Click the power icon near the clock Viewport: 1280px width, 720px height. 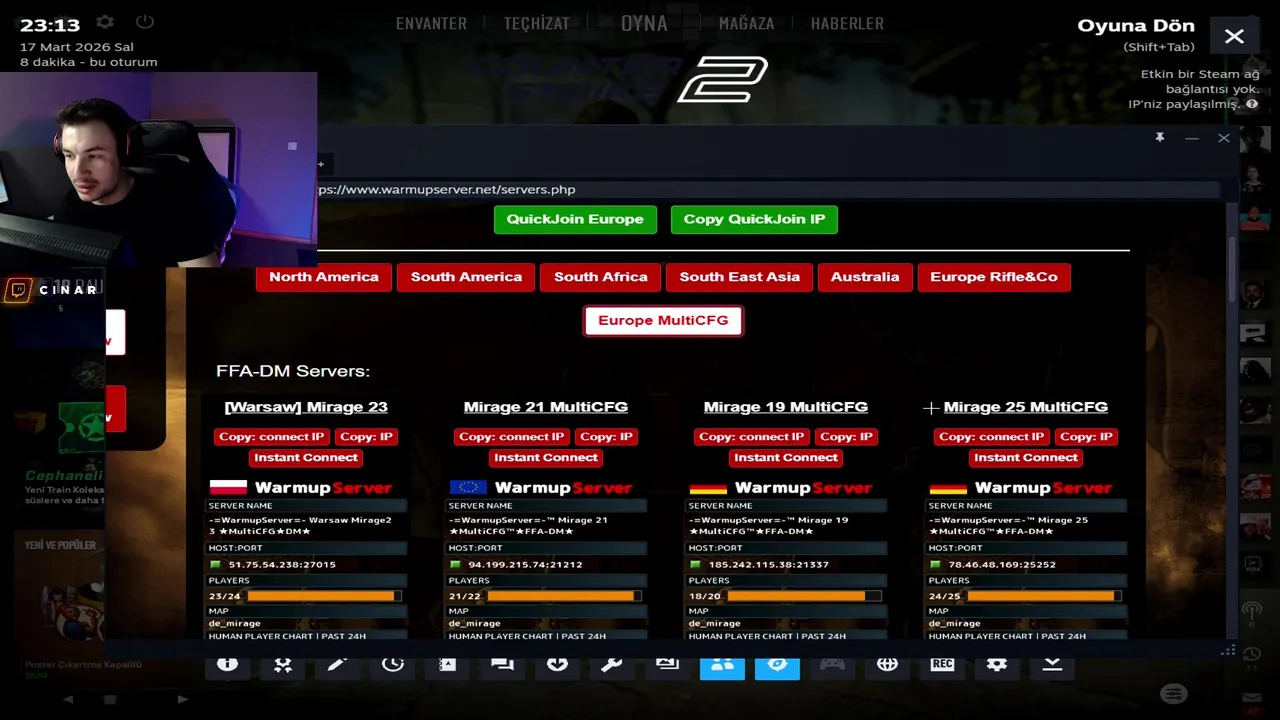145,22
